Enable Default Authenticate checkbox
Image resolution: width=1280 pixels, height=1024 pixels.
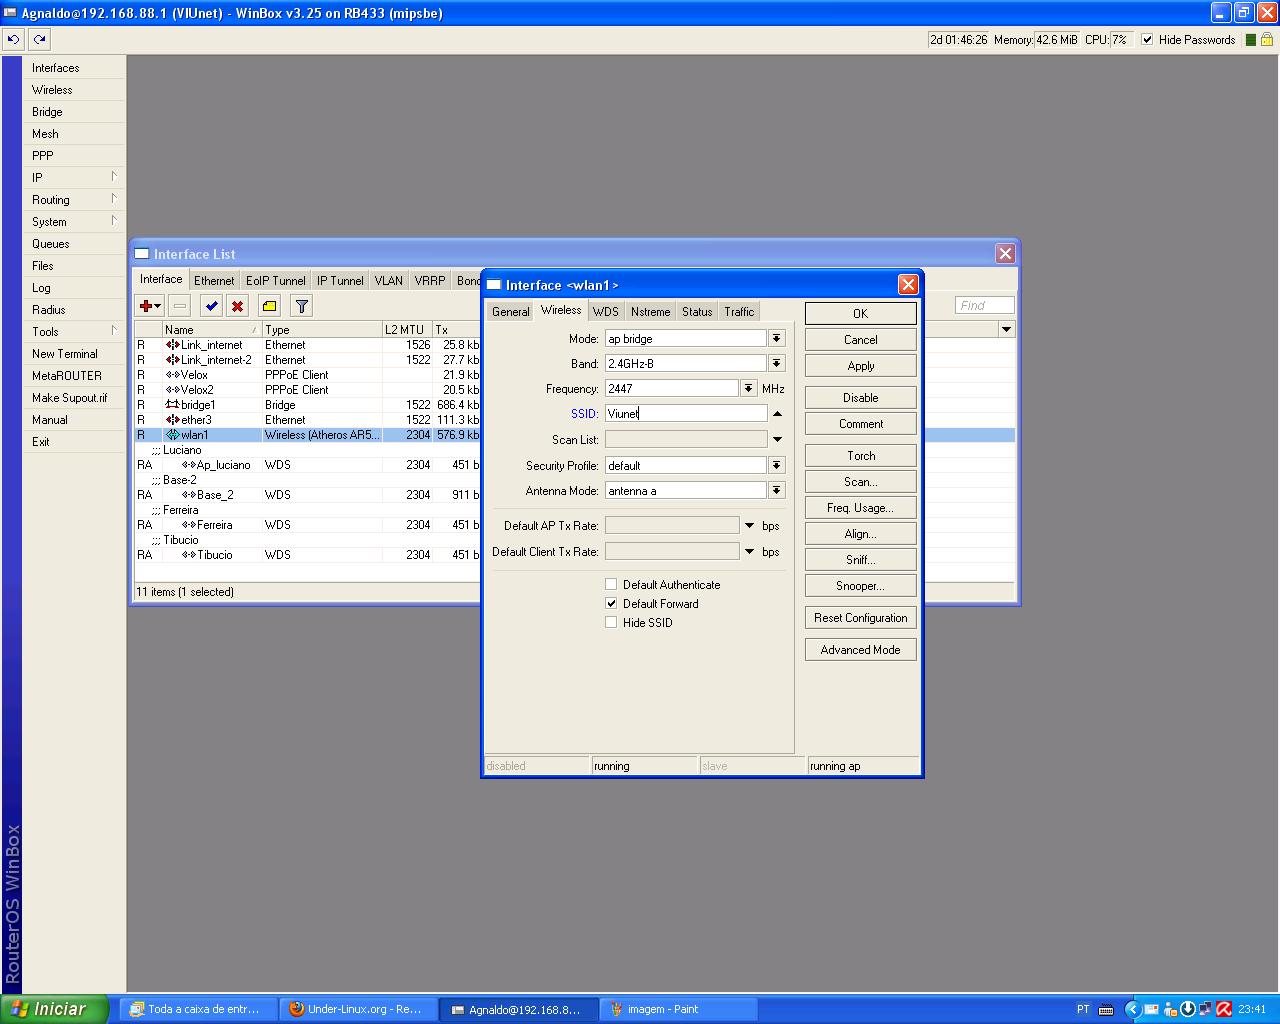[611, 584]
